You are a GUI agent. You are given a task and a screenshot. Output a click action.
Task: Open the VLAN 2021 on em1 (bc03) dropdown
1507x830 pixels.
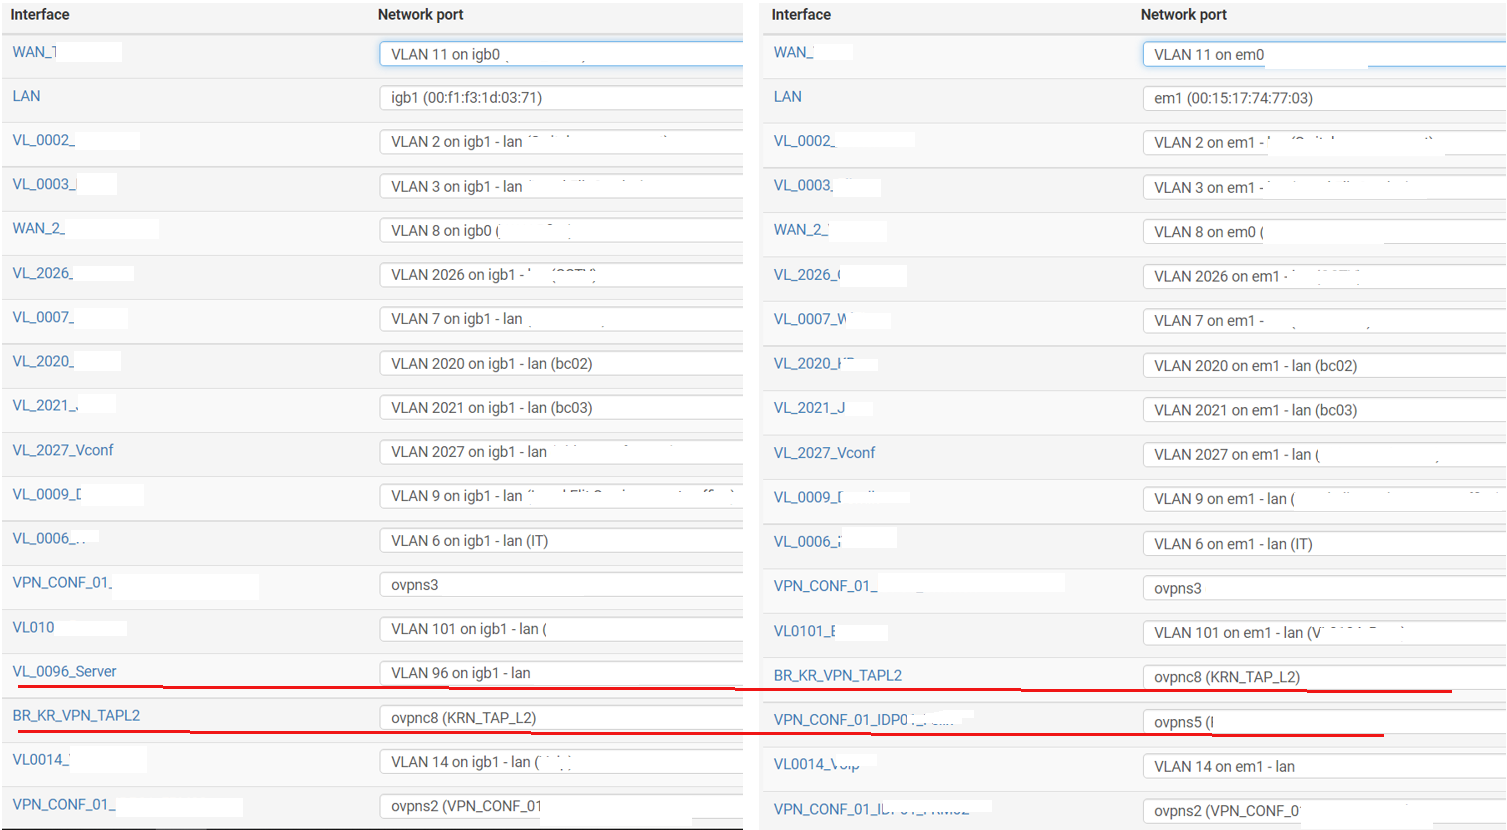1324,409
